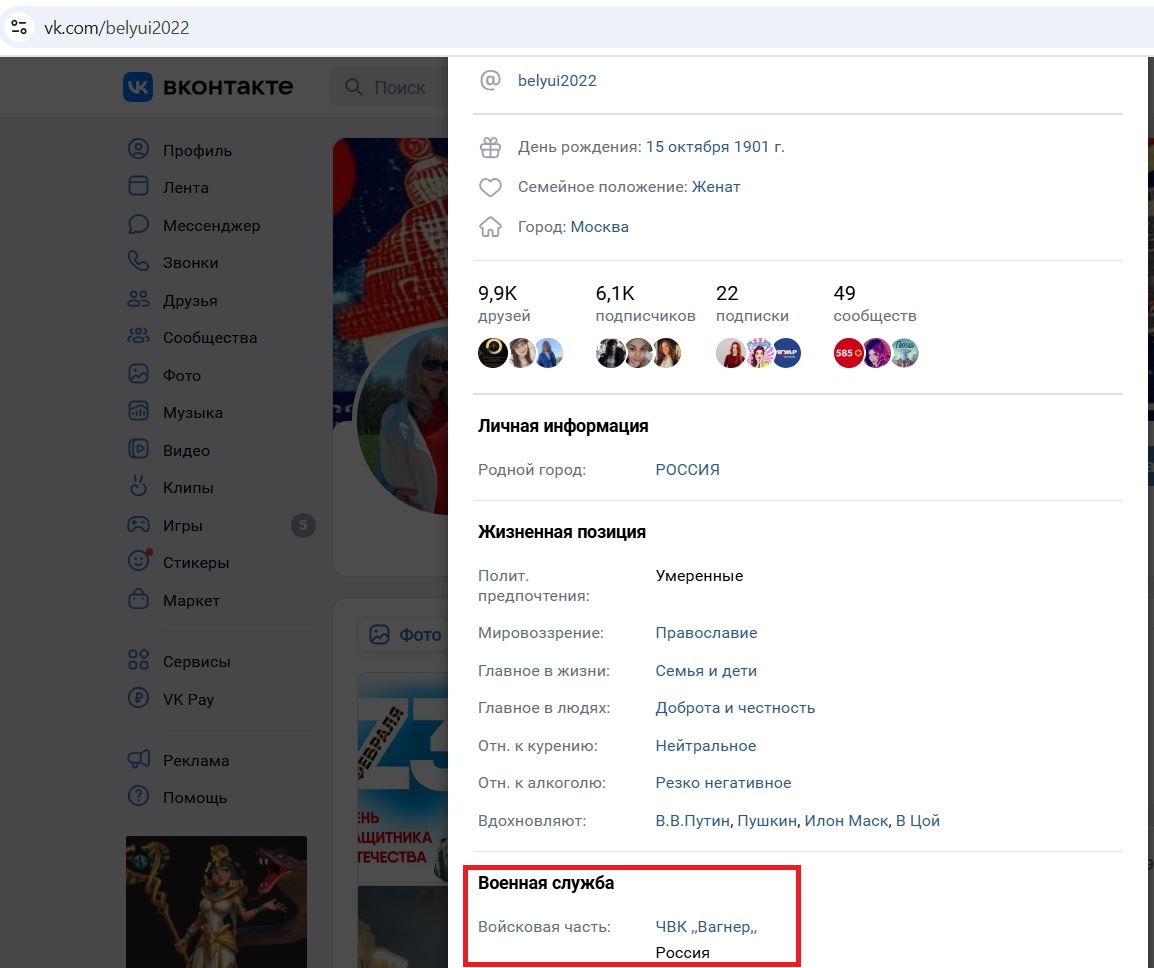
Task: Click the Звонки phone icon
Action: (138, 261)
